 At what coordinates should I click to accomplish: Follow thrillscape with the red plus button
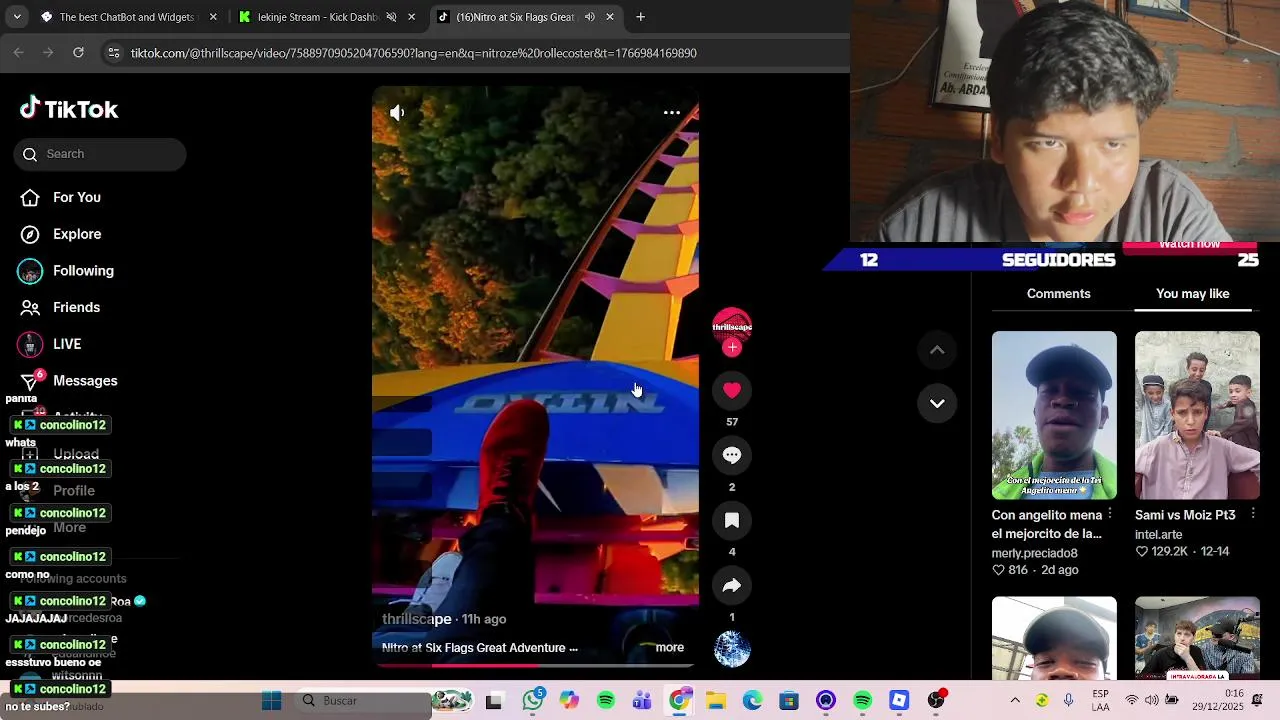(732, 347)
